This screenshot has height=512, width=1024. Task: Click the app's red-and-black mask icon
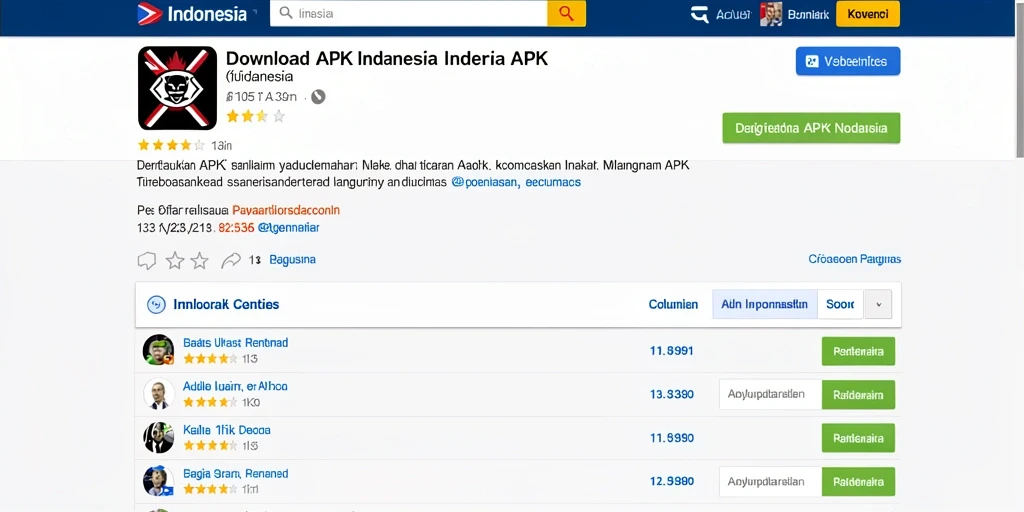click(x=178, y=88)
